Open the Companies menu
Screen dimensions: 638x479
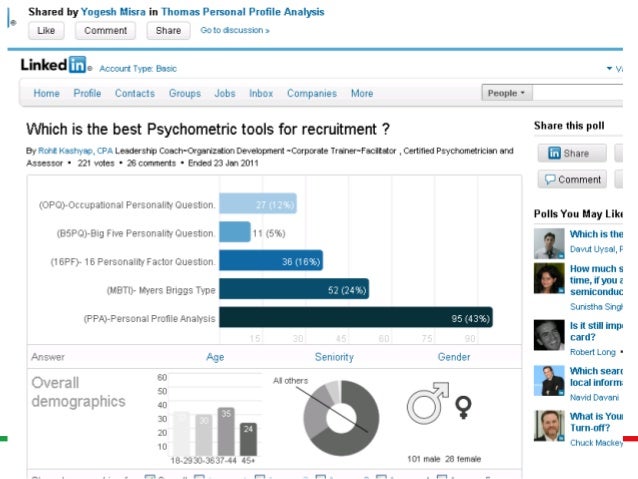click(312, 93)
